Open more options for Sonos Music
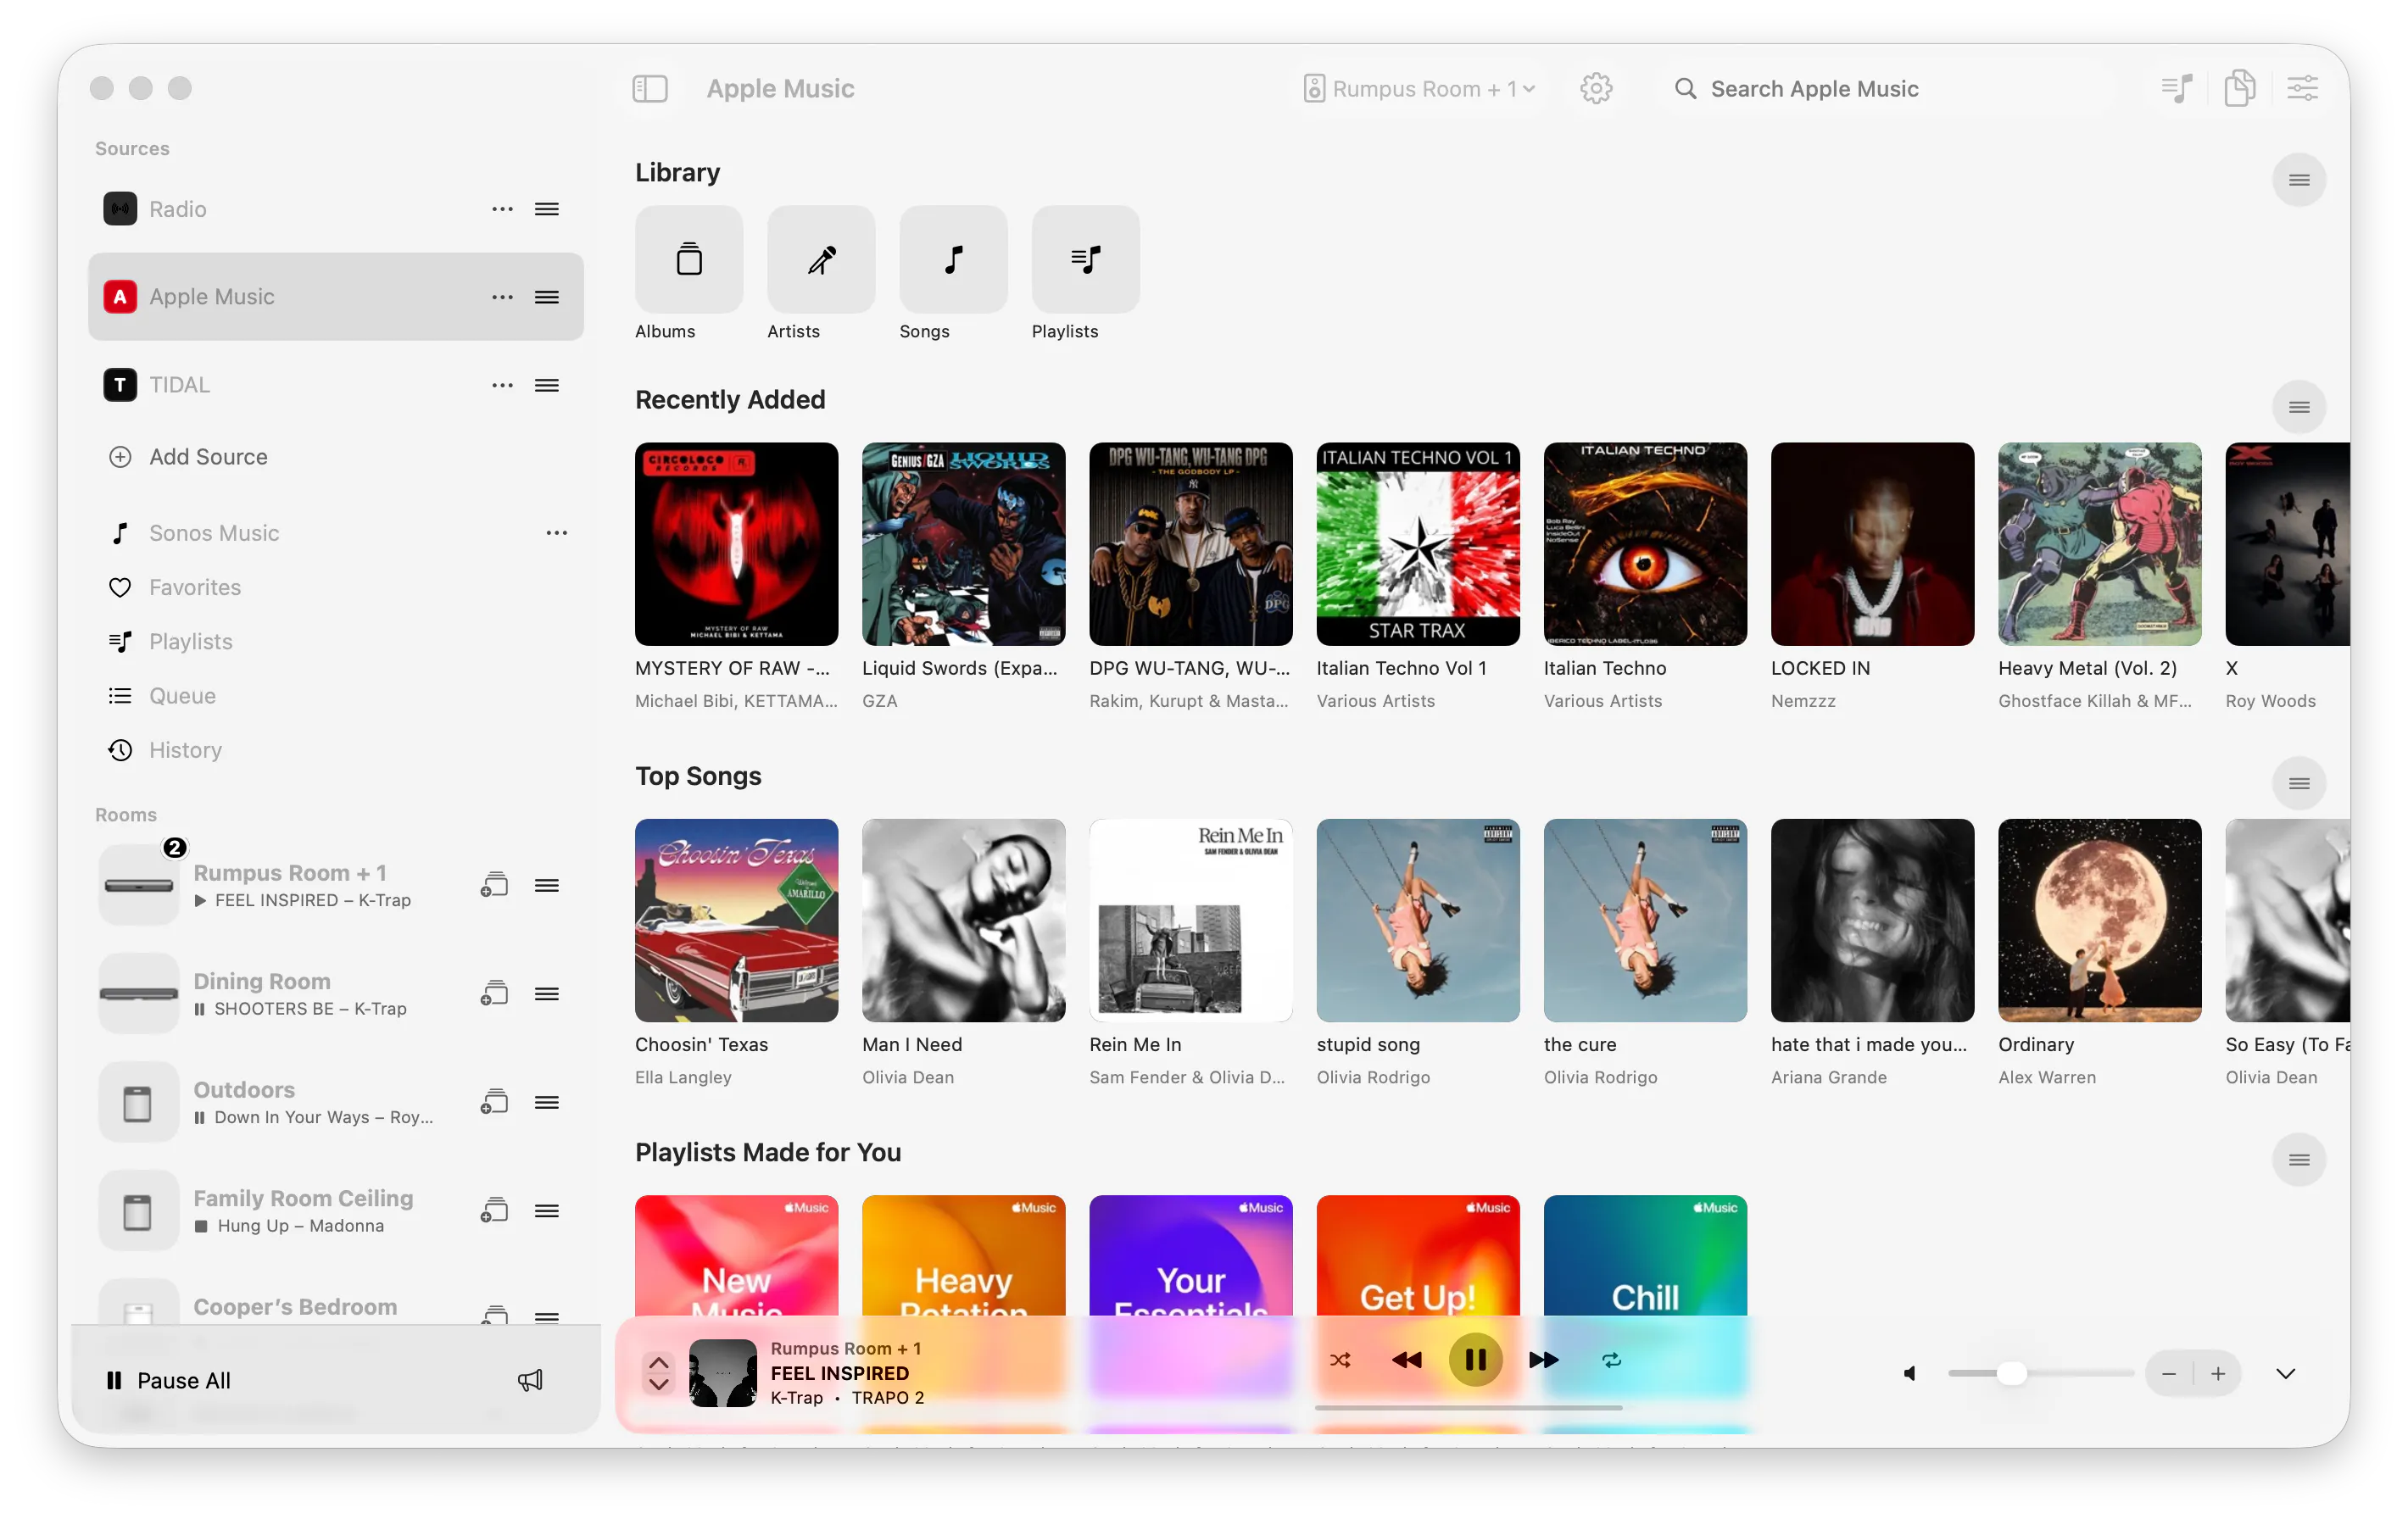Image resolution: width=2408 pixels, height=1519 pixels. click(x=556, y=533)
